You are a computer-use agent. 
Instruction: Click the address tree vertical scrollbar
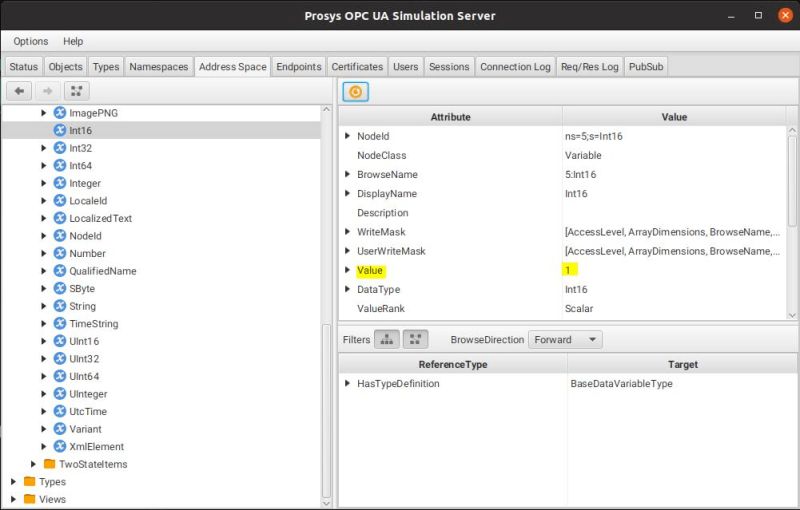click(327, 411)
